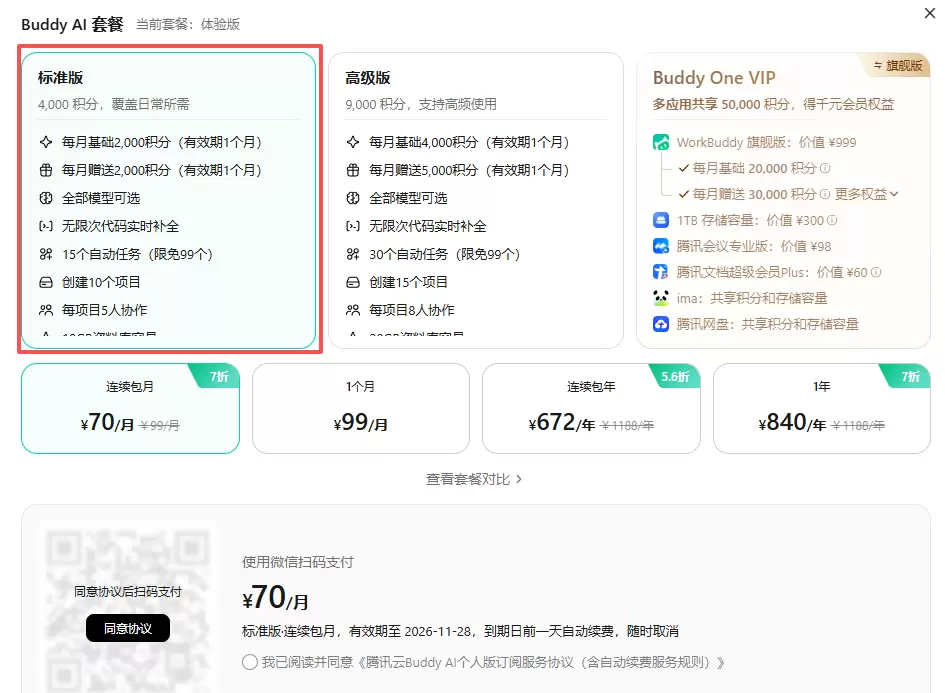The image size is (945, 693).
Task: Click the info icon beside 1TB 存储容量
Action: click(x=832, y=220)
